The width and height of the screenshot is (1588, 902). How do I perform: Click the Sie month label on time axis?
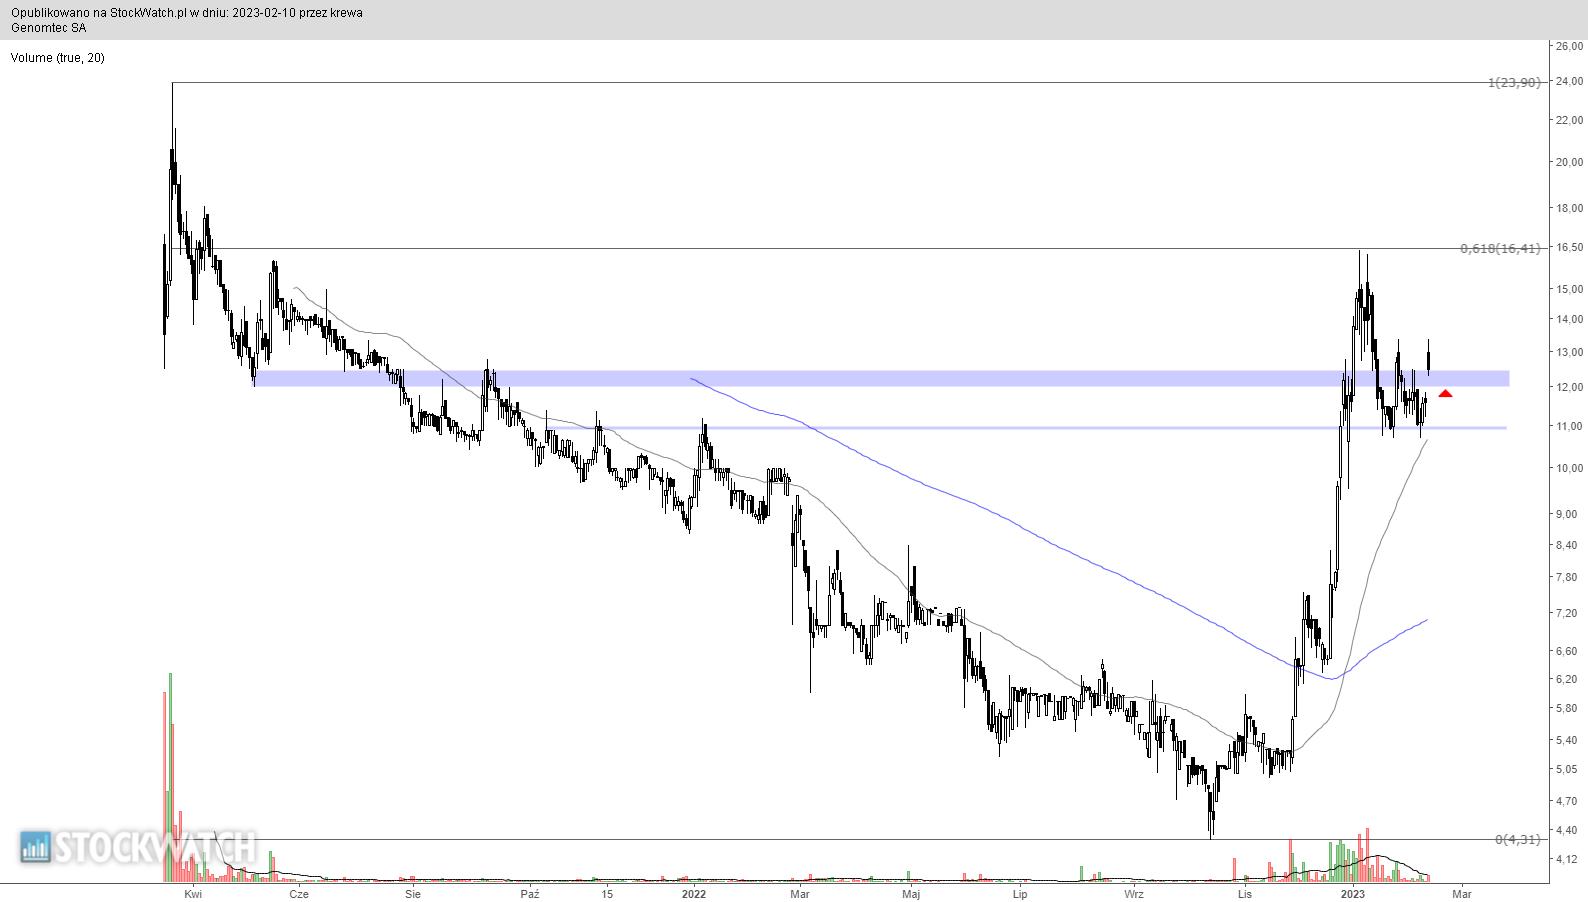tap(413, 894)
